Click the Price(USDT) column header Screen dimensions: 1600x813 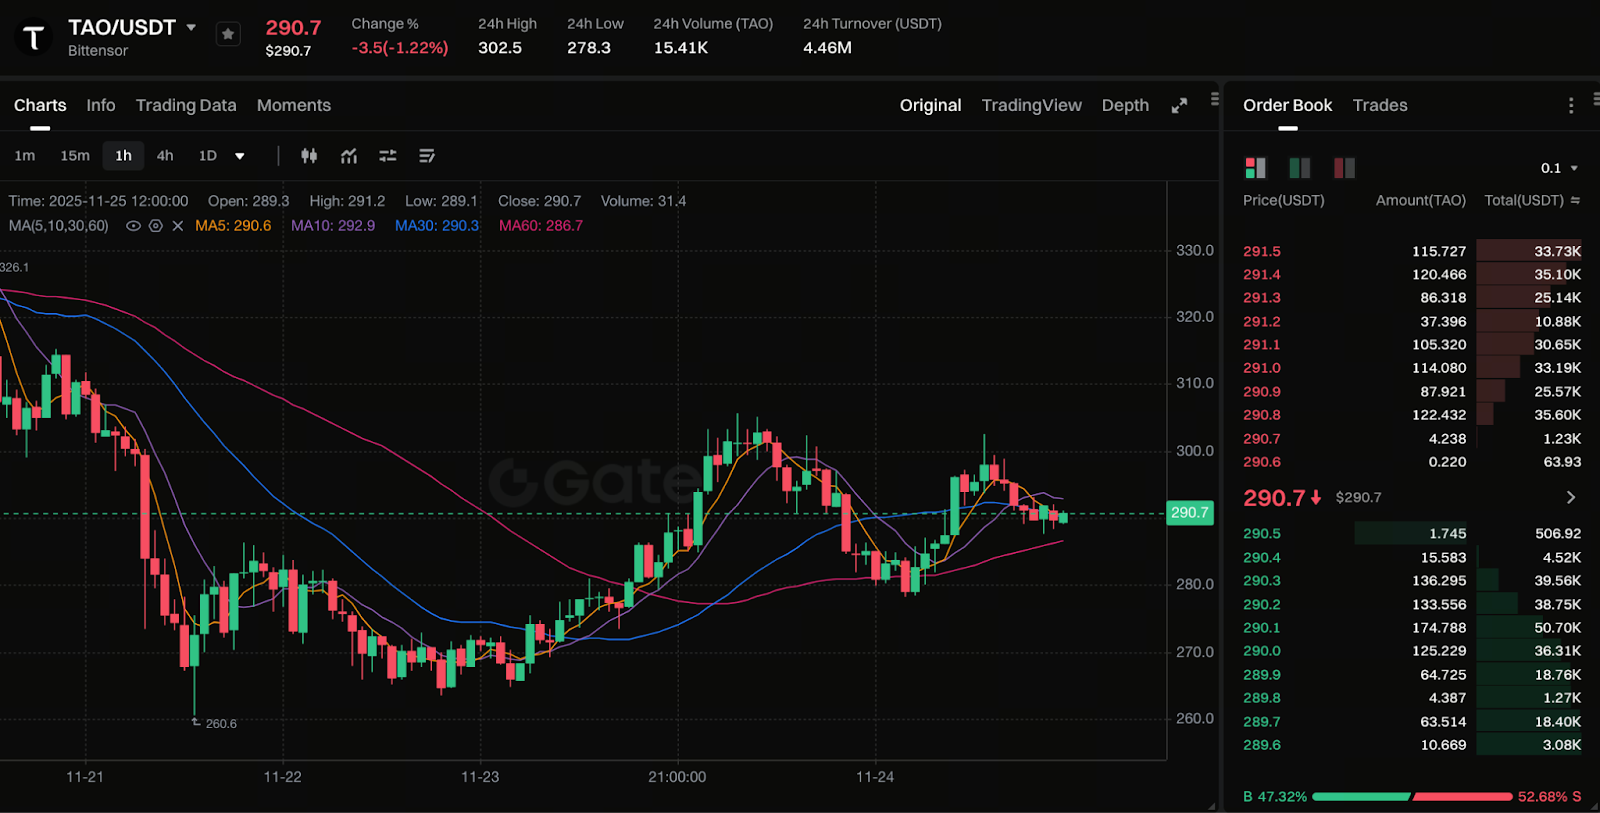click(1284, 200)
